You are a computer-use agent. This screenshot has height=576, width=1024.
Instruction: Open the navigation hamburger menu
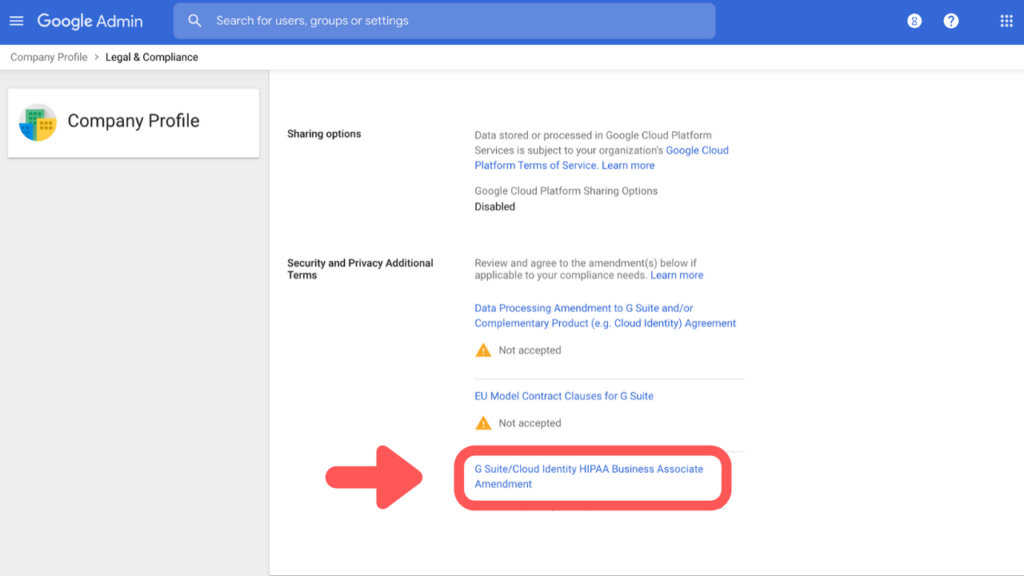tap(17, 20)
